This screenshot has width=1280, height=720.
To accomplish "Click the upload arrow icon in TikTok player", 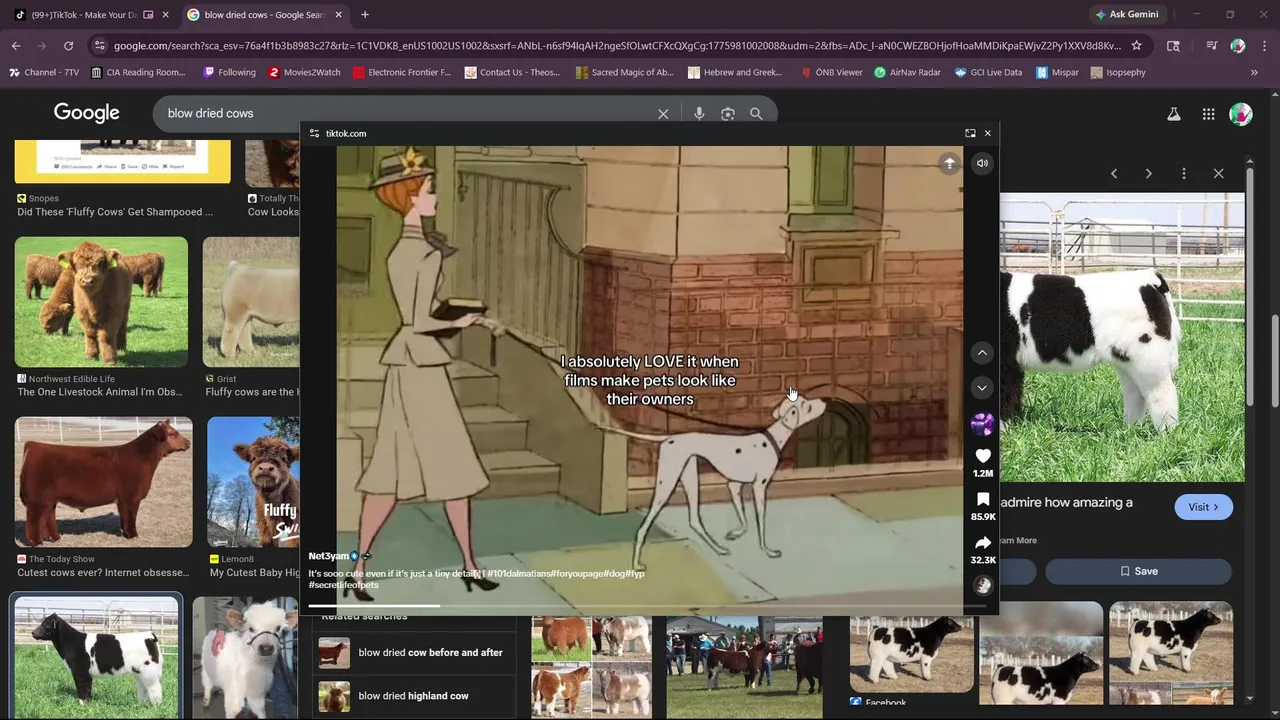I will pos(949,163).
